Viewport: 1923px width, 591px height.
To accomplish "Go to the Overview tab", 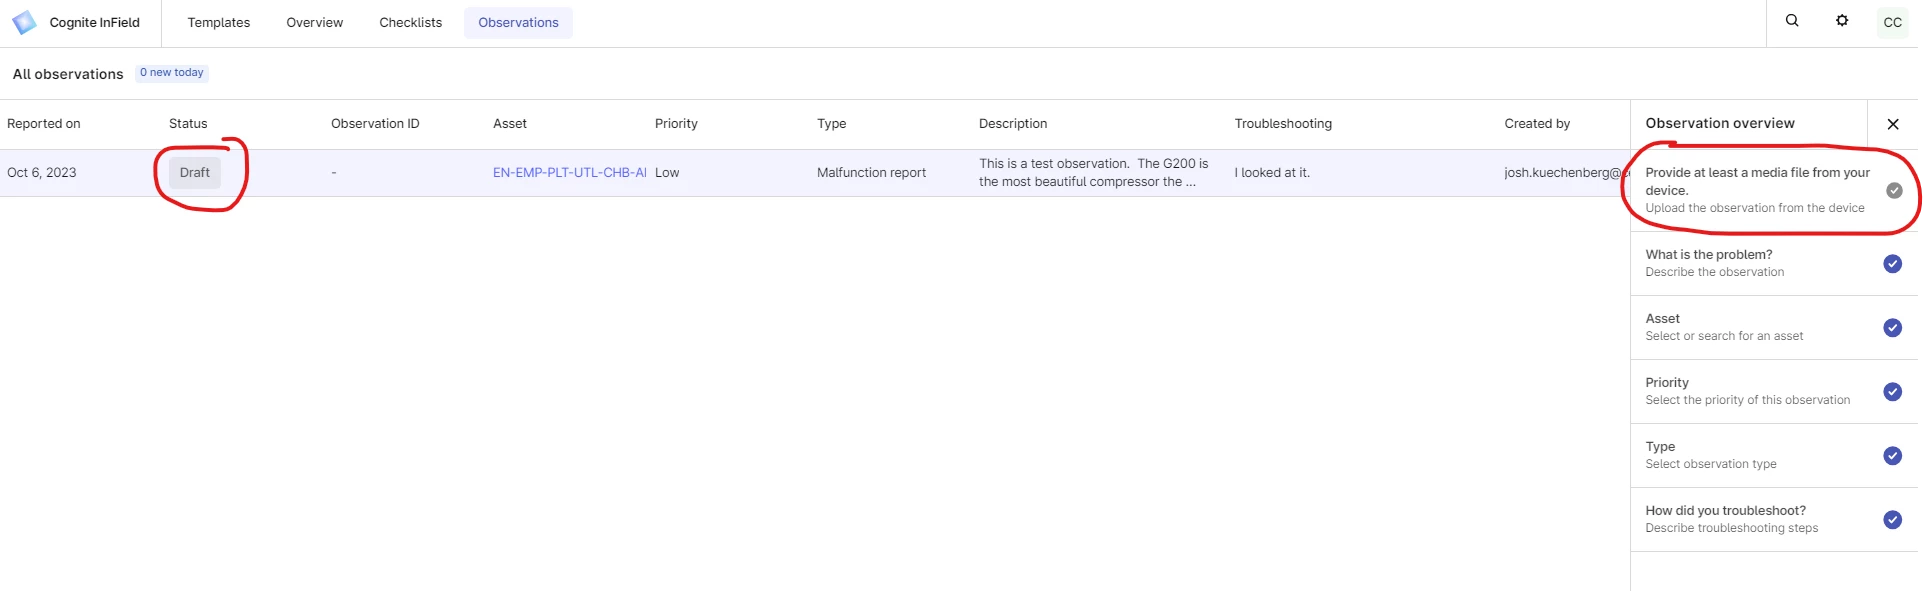I will pos(314,22).
